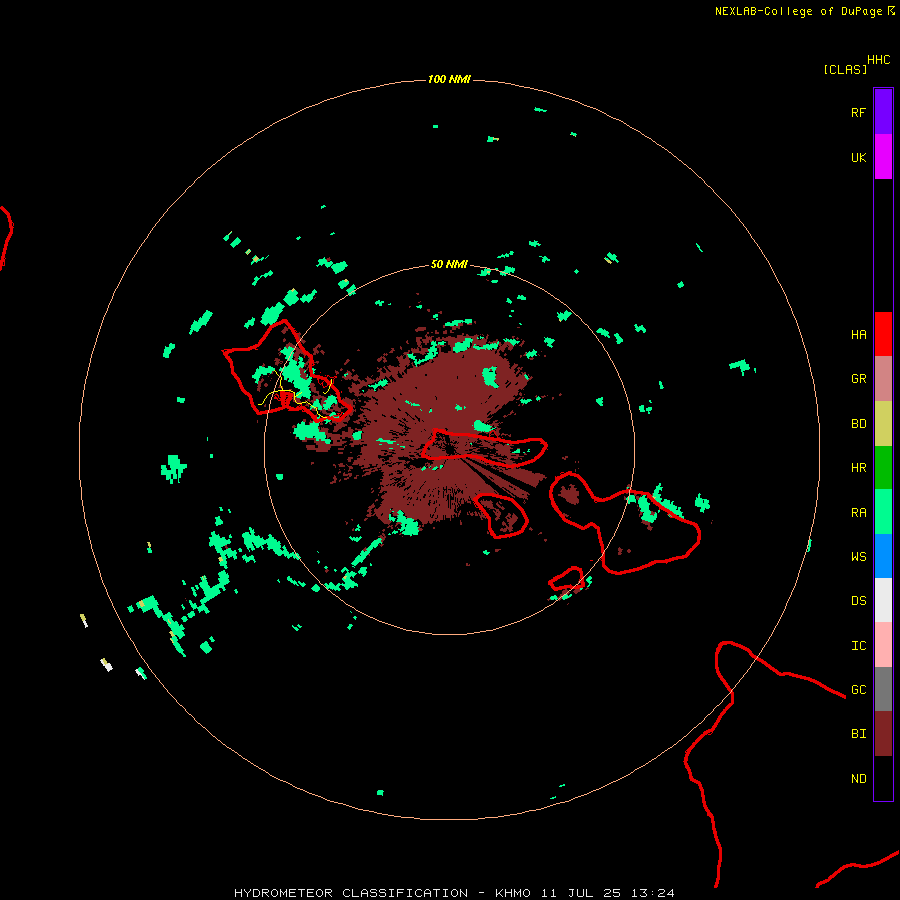Click the 'HA' legend label

858,334
